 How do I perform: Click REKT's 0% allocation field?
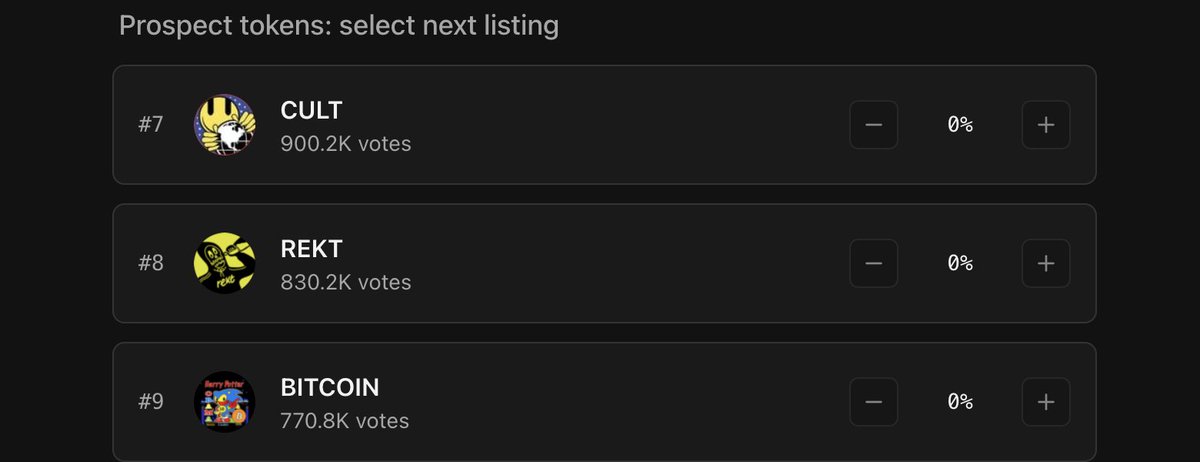(x=960, y=263)
